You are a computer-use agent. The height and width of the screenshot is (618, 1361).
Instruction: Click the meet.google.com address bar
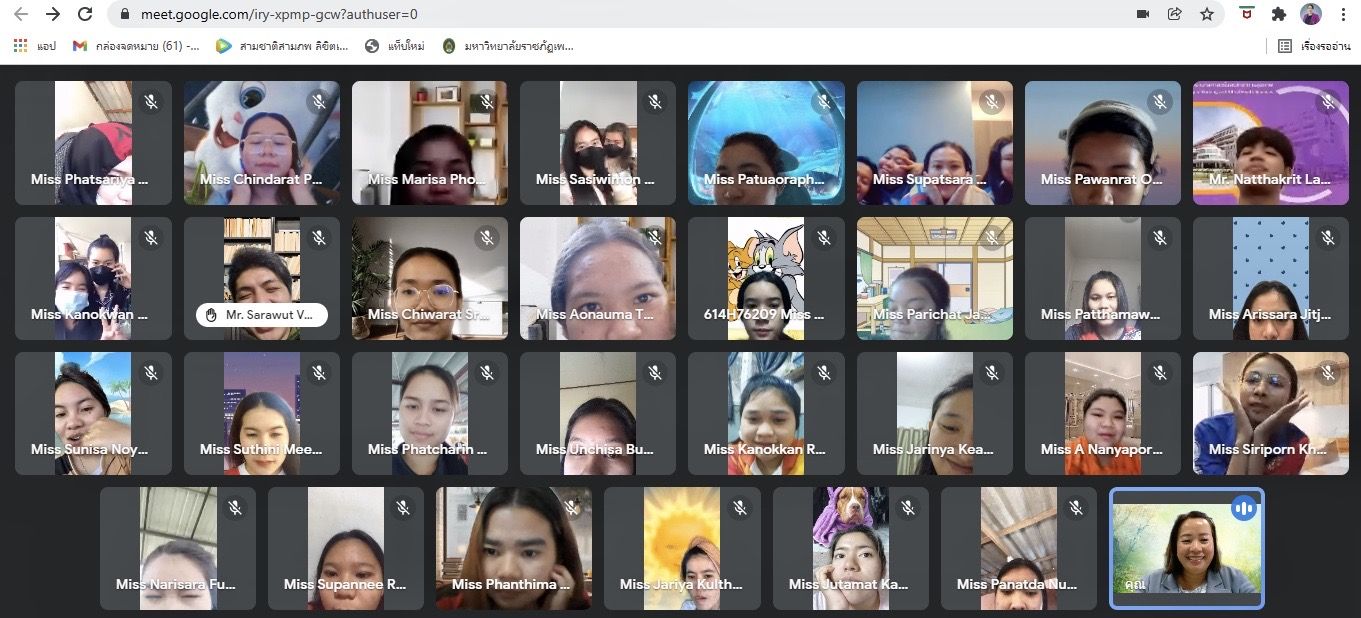[600, 14]
